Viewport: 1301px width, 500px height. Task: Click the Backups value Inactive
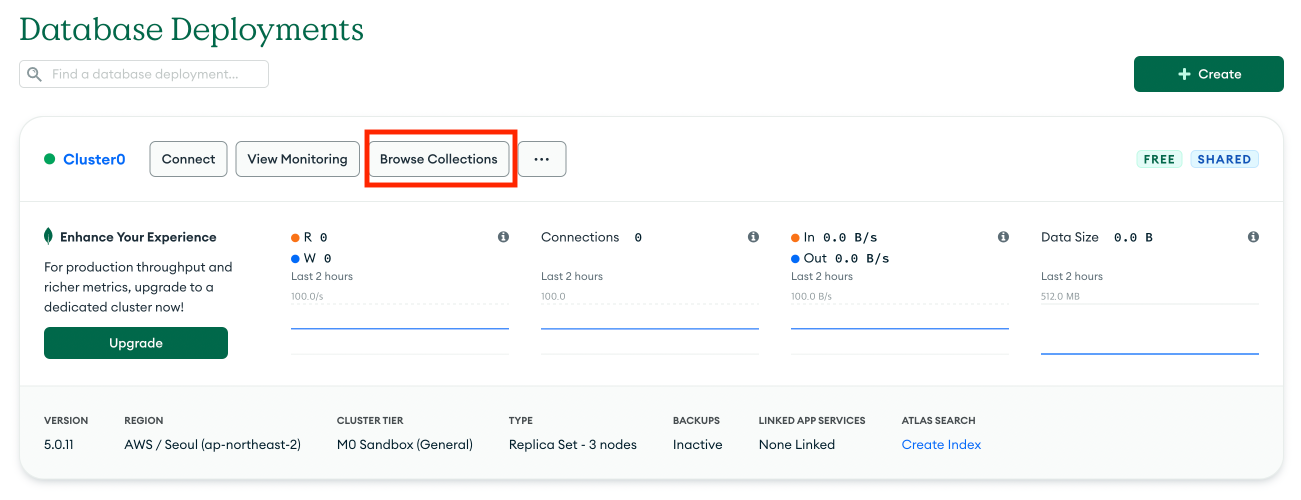click(x=698, y=444)
